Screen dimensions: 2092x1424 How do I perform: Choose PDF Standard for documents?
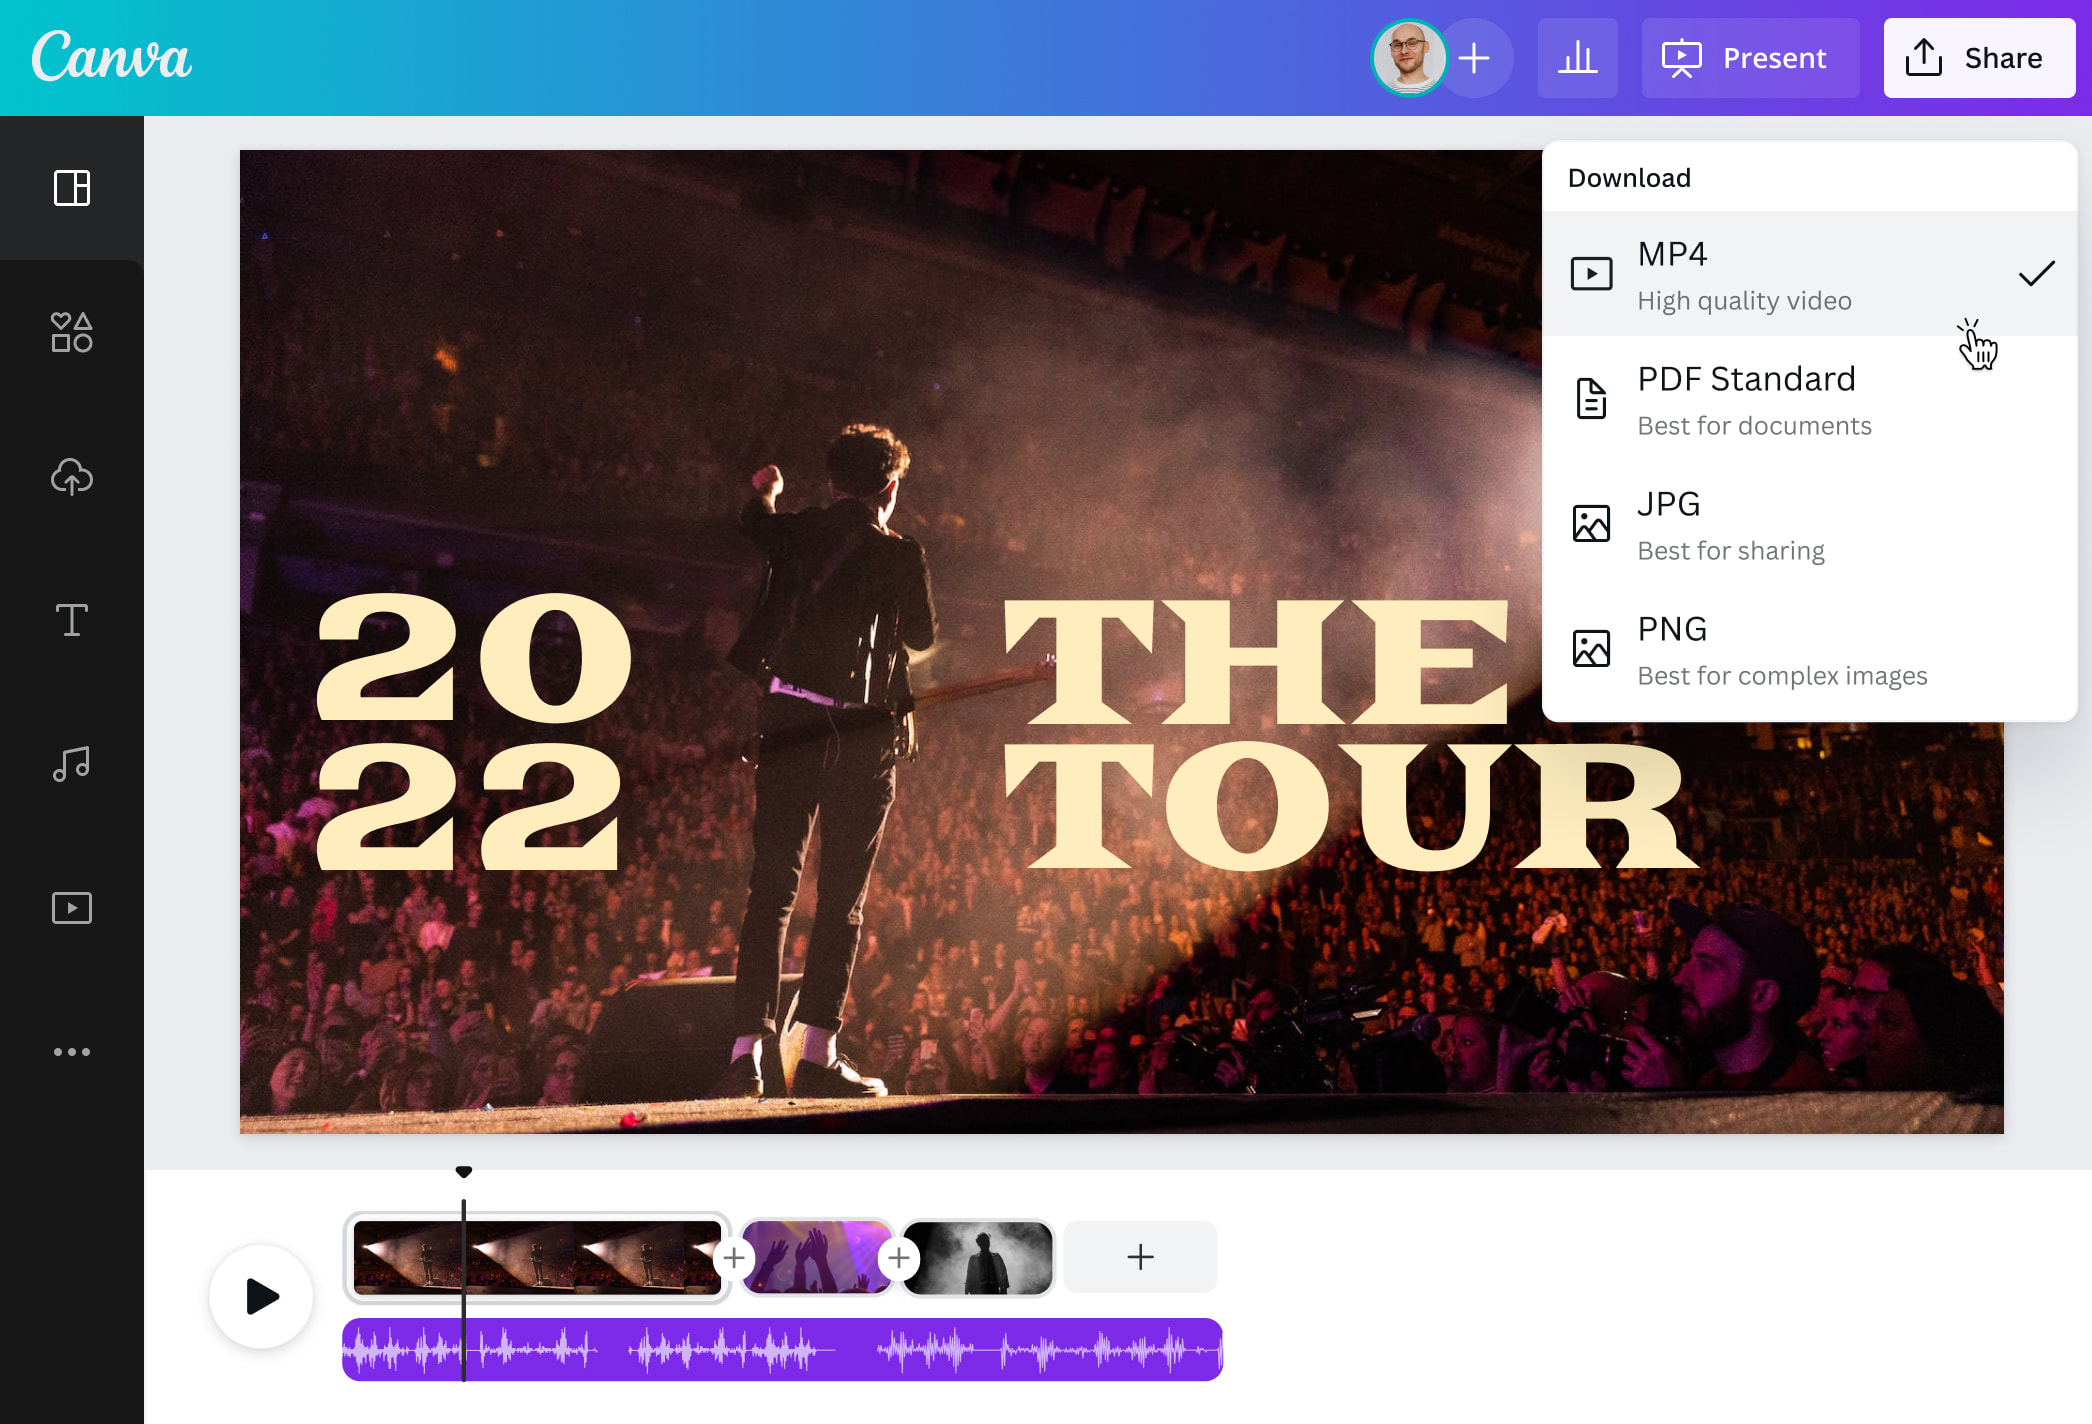(x=1745, y=399)
